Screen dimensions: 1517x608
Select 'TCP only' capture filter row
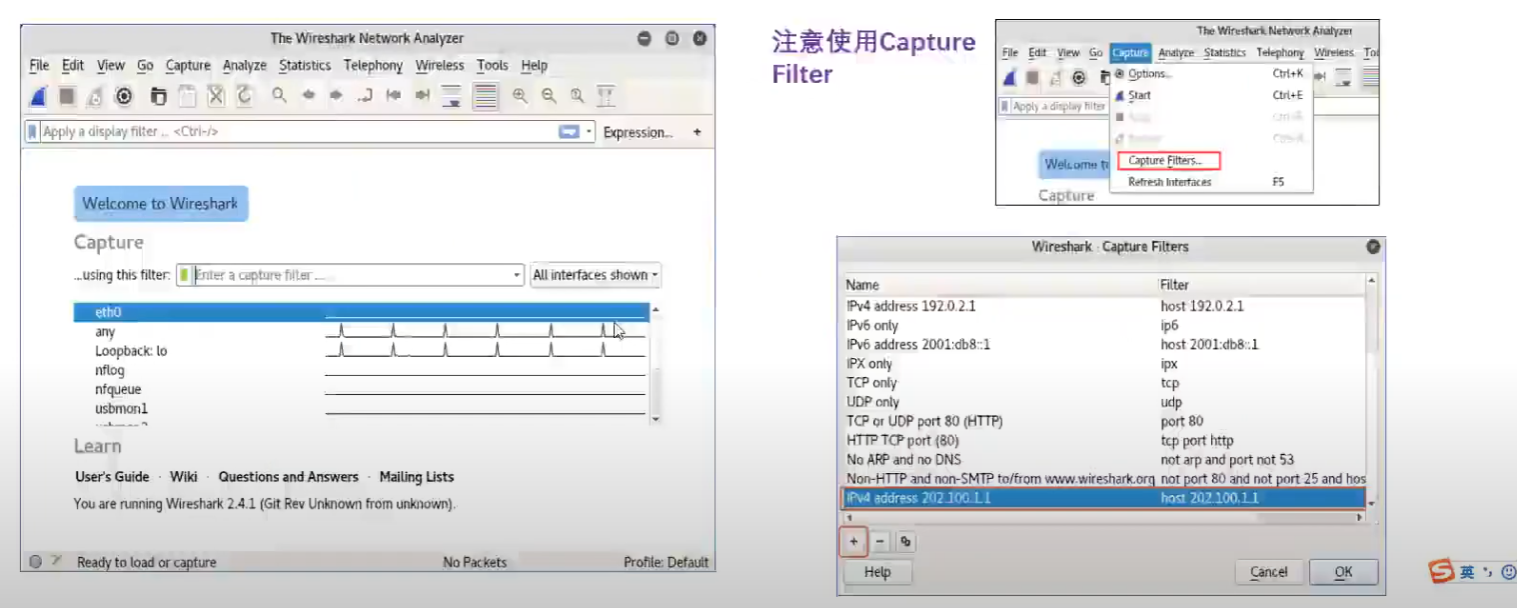pos(1105,383)
